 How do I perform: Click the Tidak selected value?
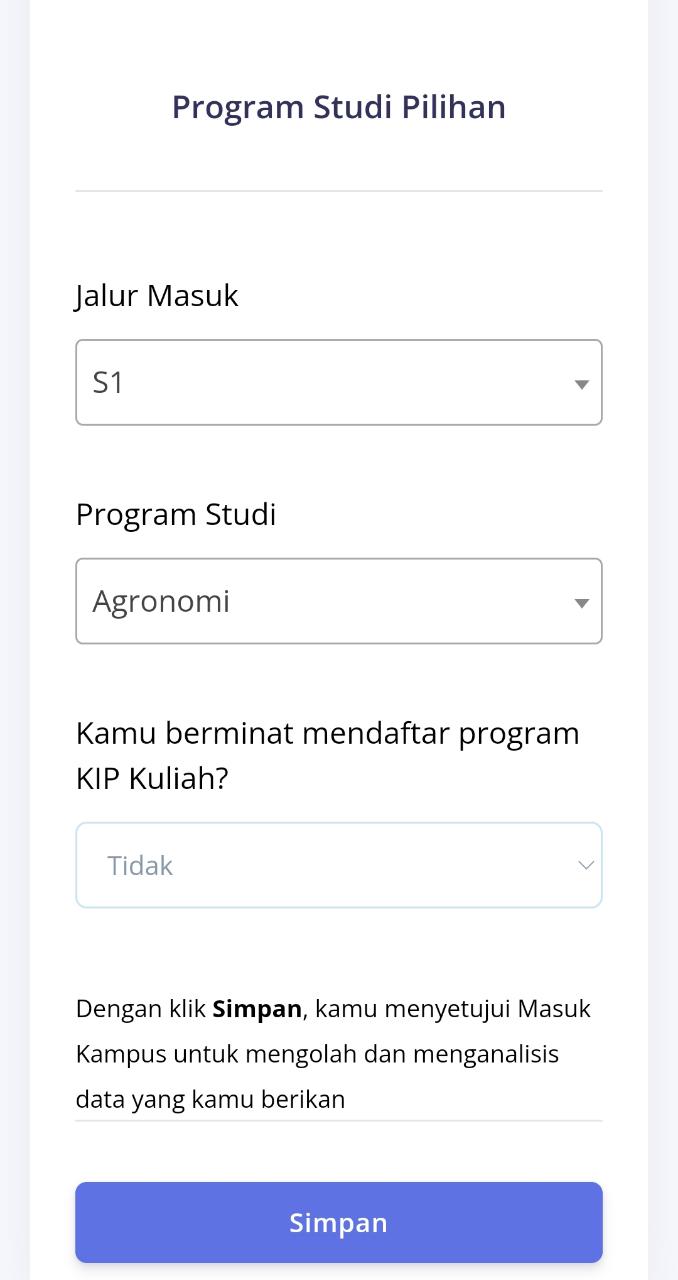click(x=140, y=866)
